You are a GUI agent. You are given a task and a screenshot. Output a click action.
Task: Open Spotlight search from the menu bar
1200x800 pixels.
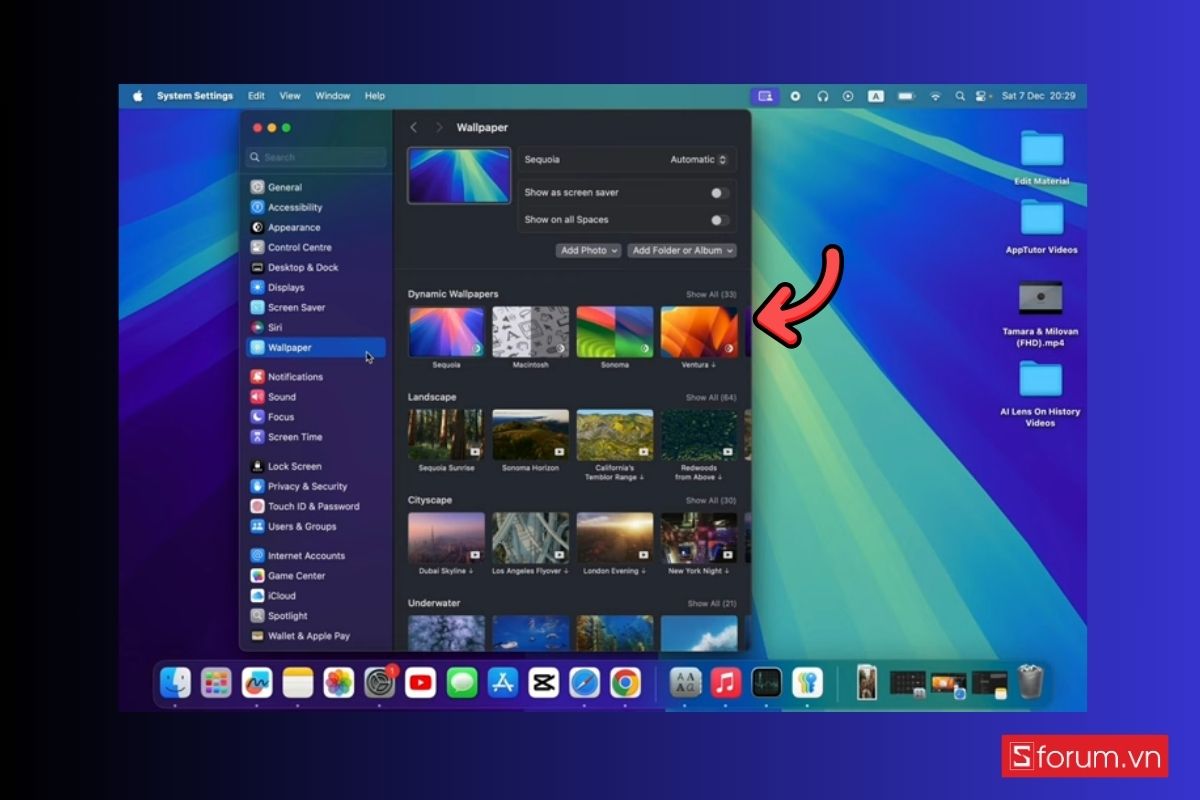tap(960, 96)
